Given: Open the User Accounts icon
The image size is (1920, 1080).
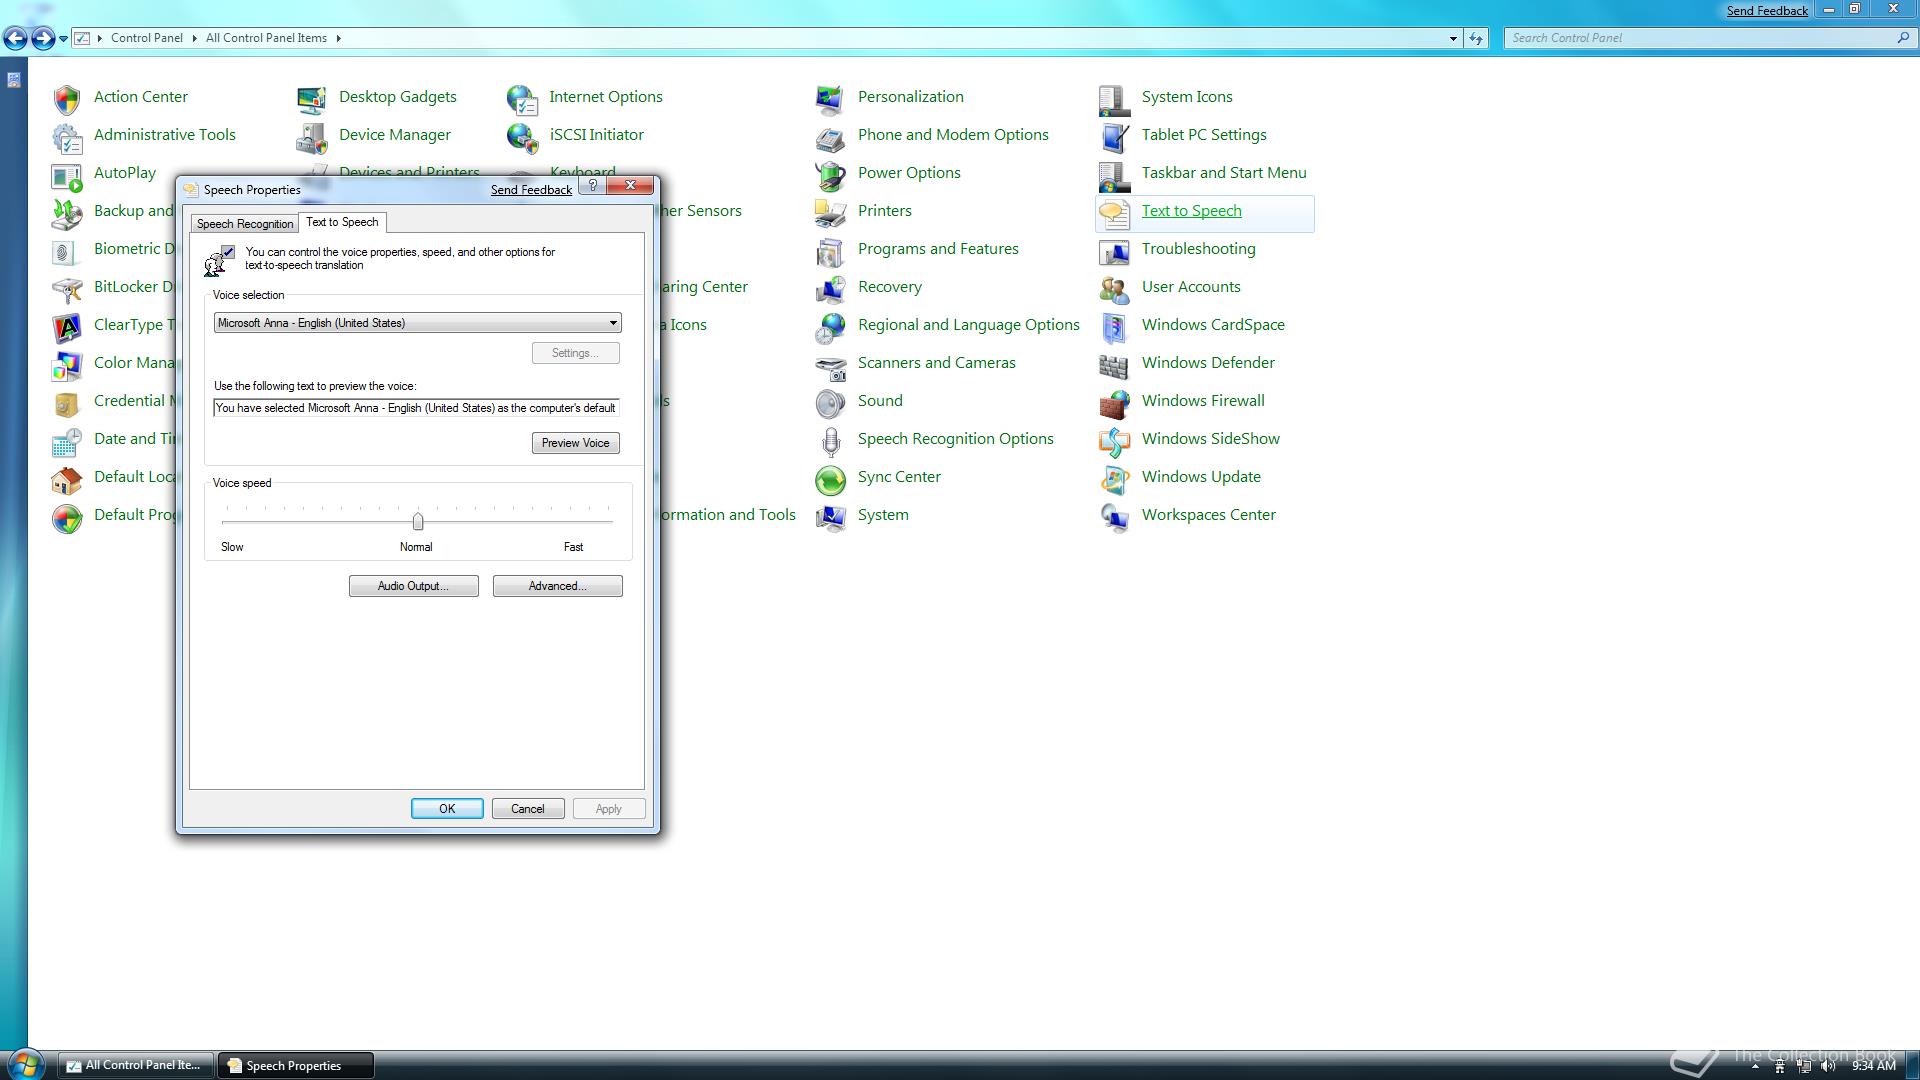Looking at the screenshot, I should [1115, 289].
